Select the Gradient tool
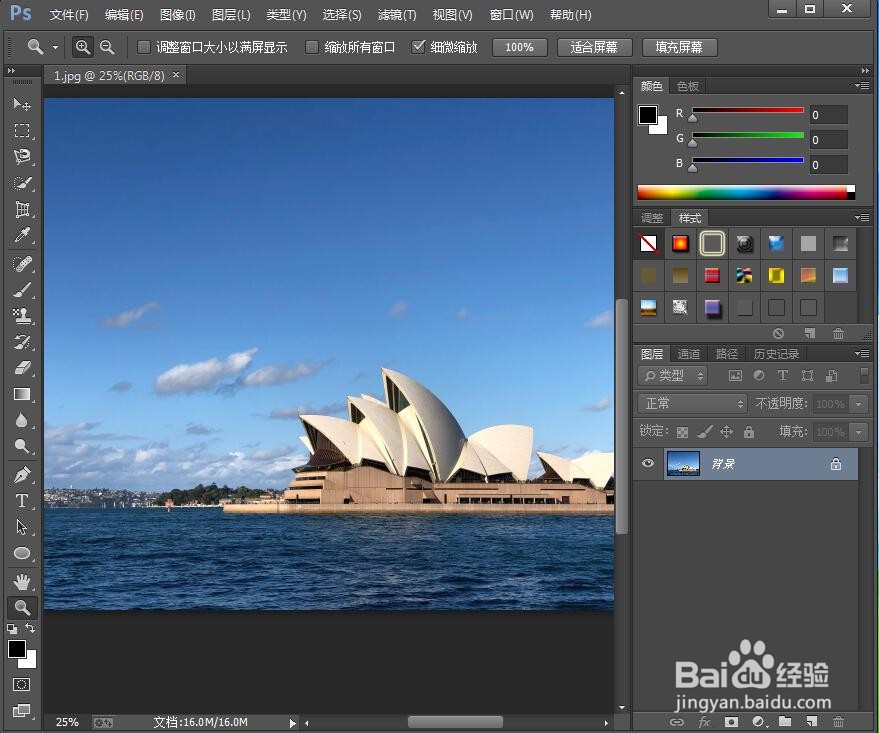This screenshot has height=733, width=879. coord(22,394)
